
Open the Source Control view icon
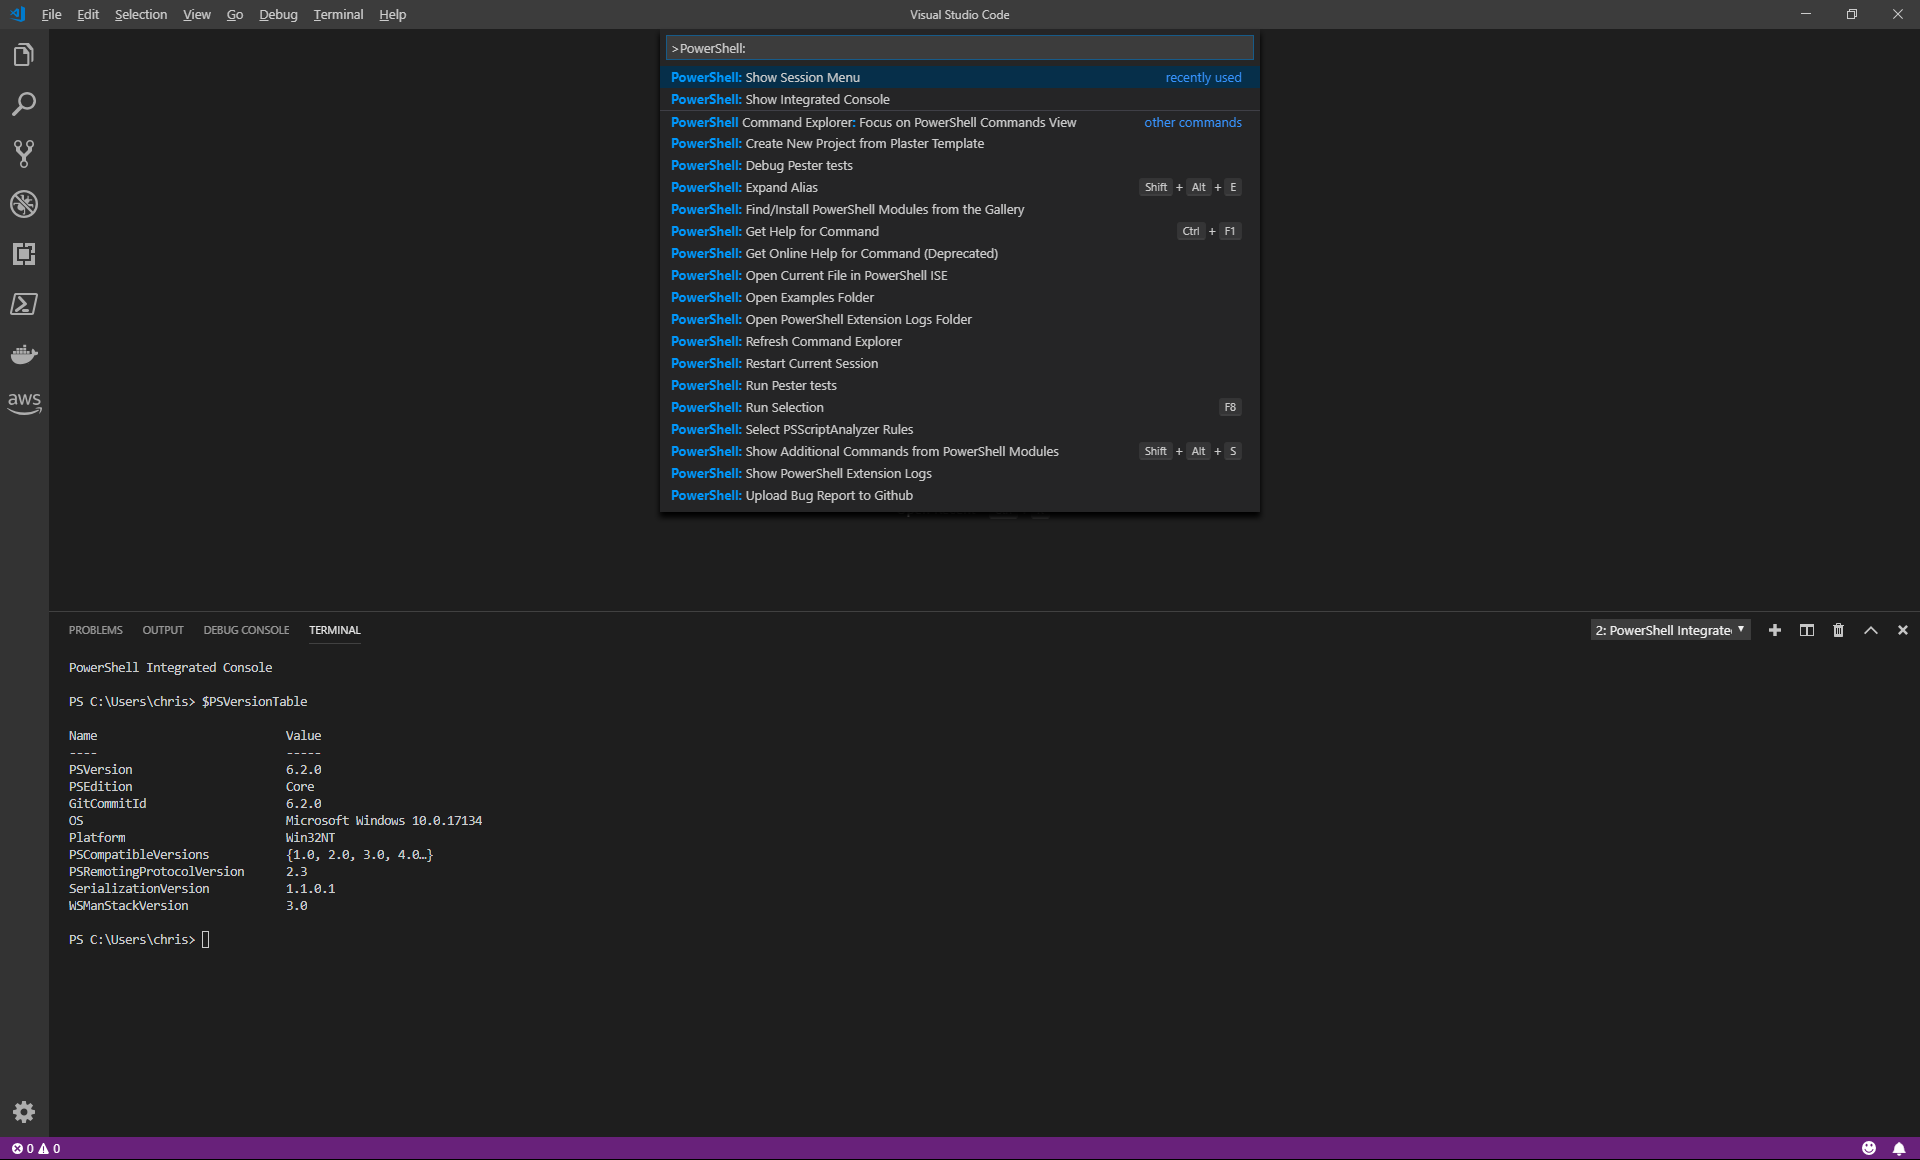24,154
